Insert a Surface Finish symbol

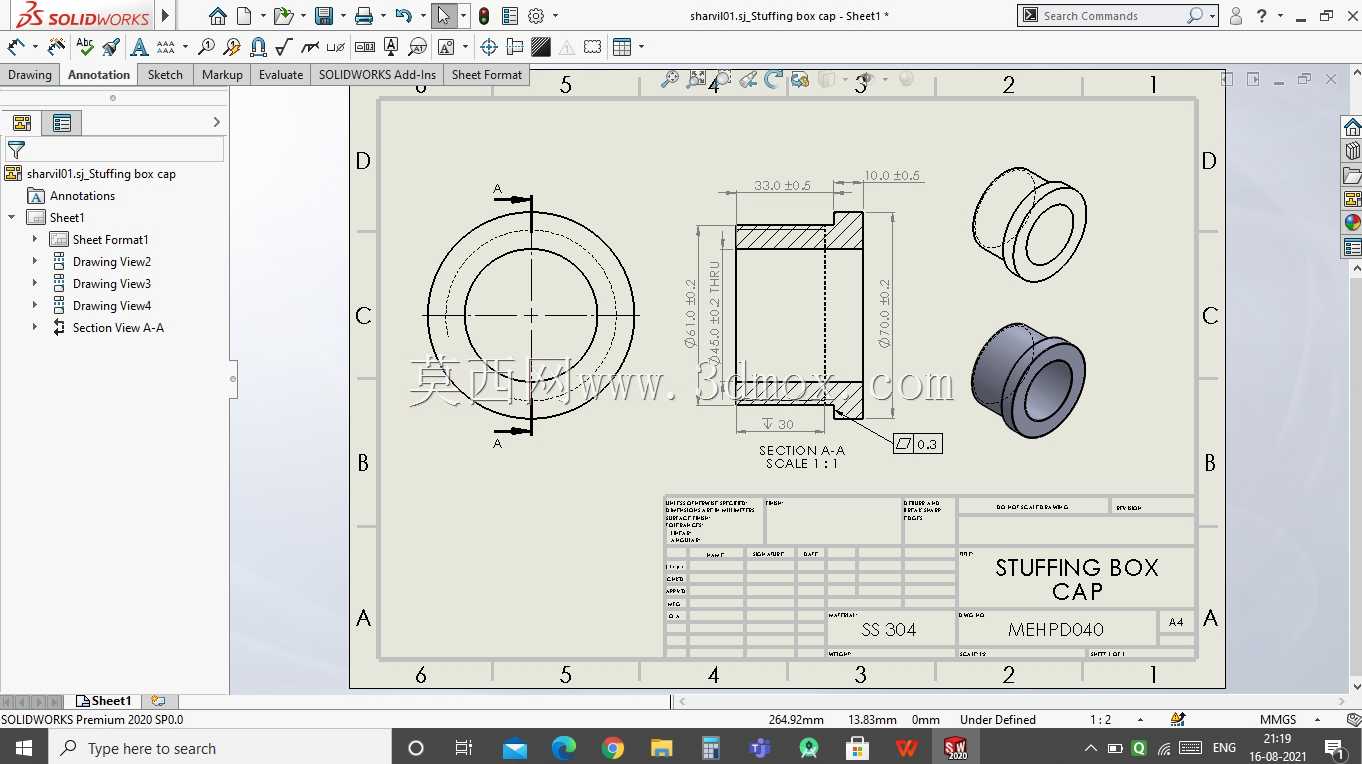(x=284, y=47)
